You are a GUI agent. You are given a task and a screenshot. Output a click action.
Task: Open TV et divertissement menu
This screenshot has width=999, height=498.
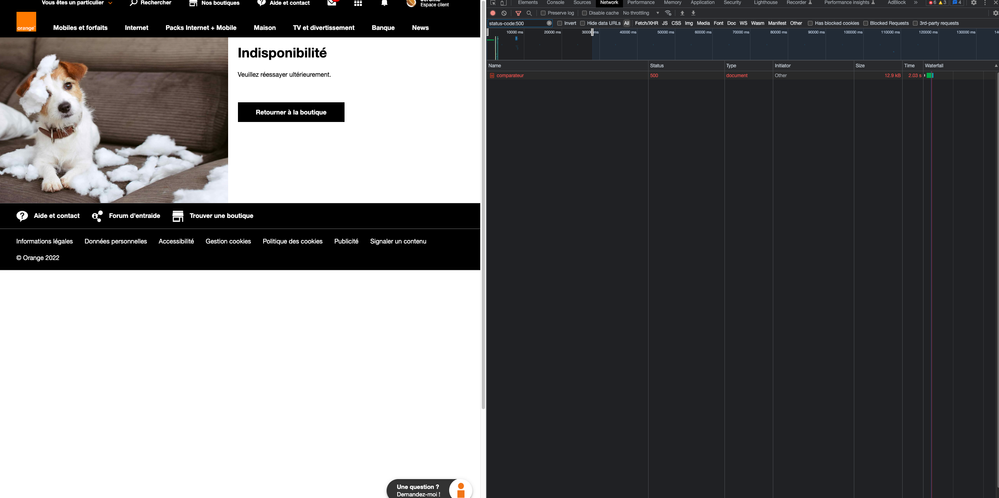pyautogui.click(x=324, y=28)
